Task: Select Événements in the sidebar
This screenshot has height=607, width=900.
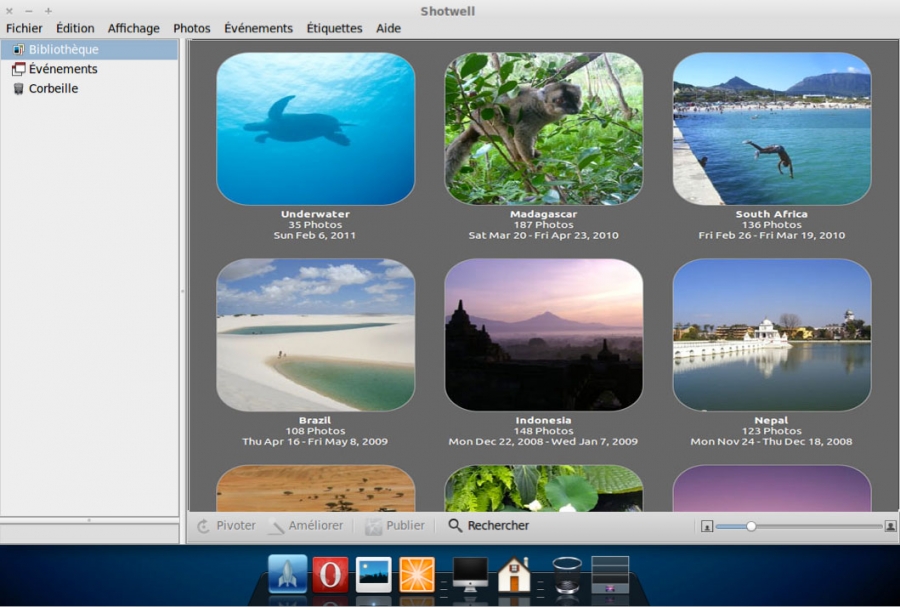Action: coord(63,69)
